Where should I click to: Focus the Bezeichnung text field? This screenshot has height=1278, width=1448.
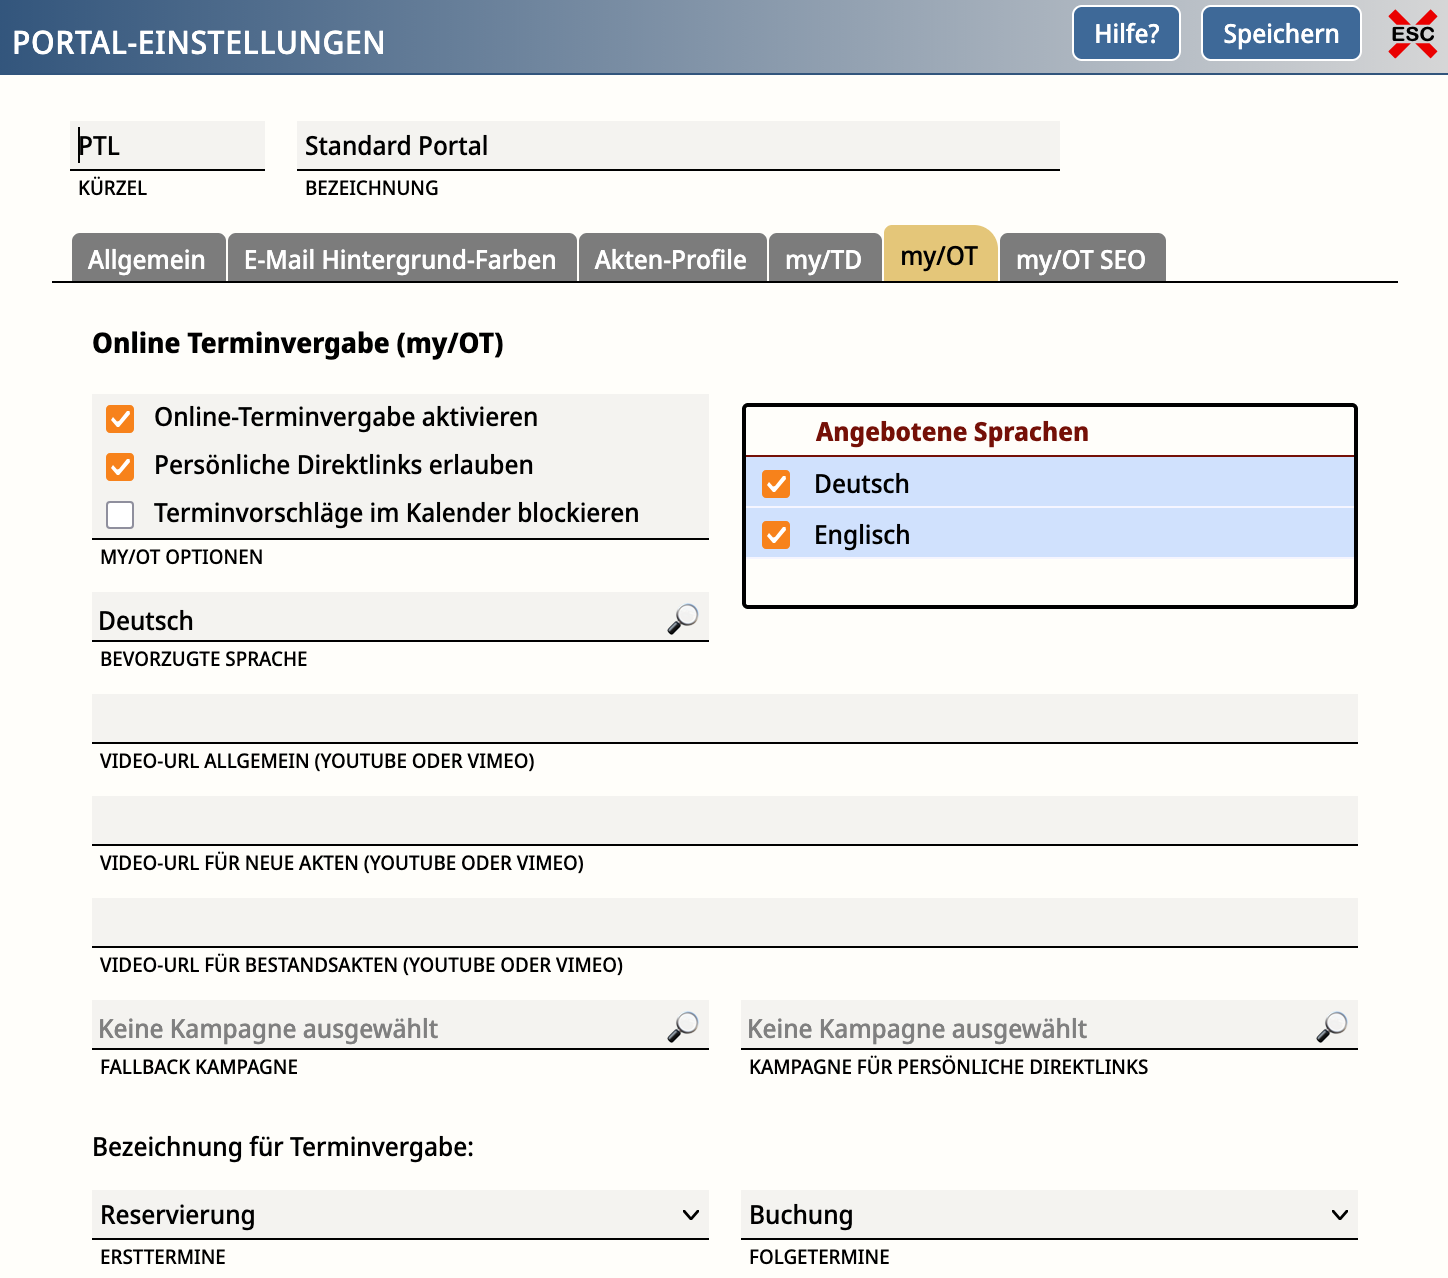tap(678, 146)
